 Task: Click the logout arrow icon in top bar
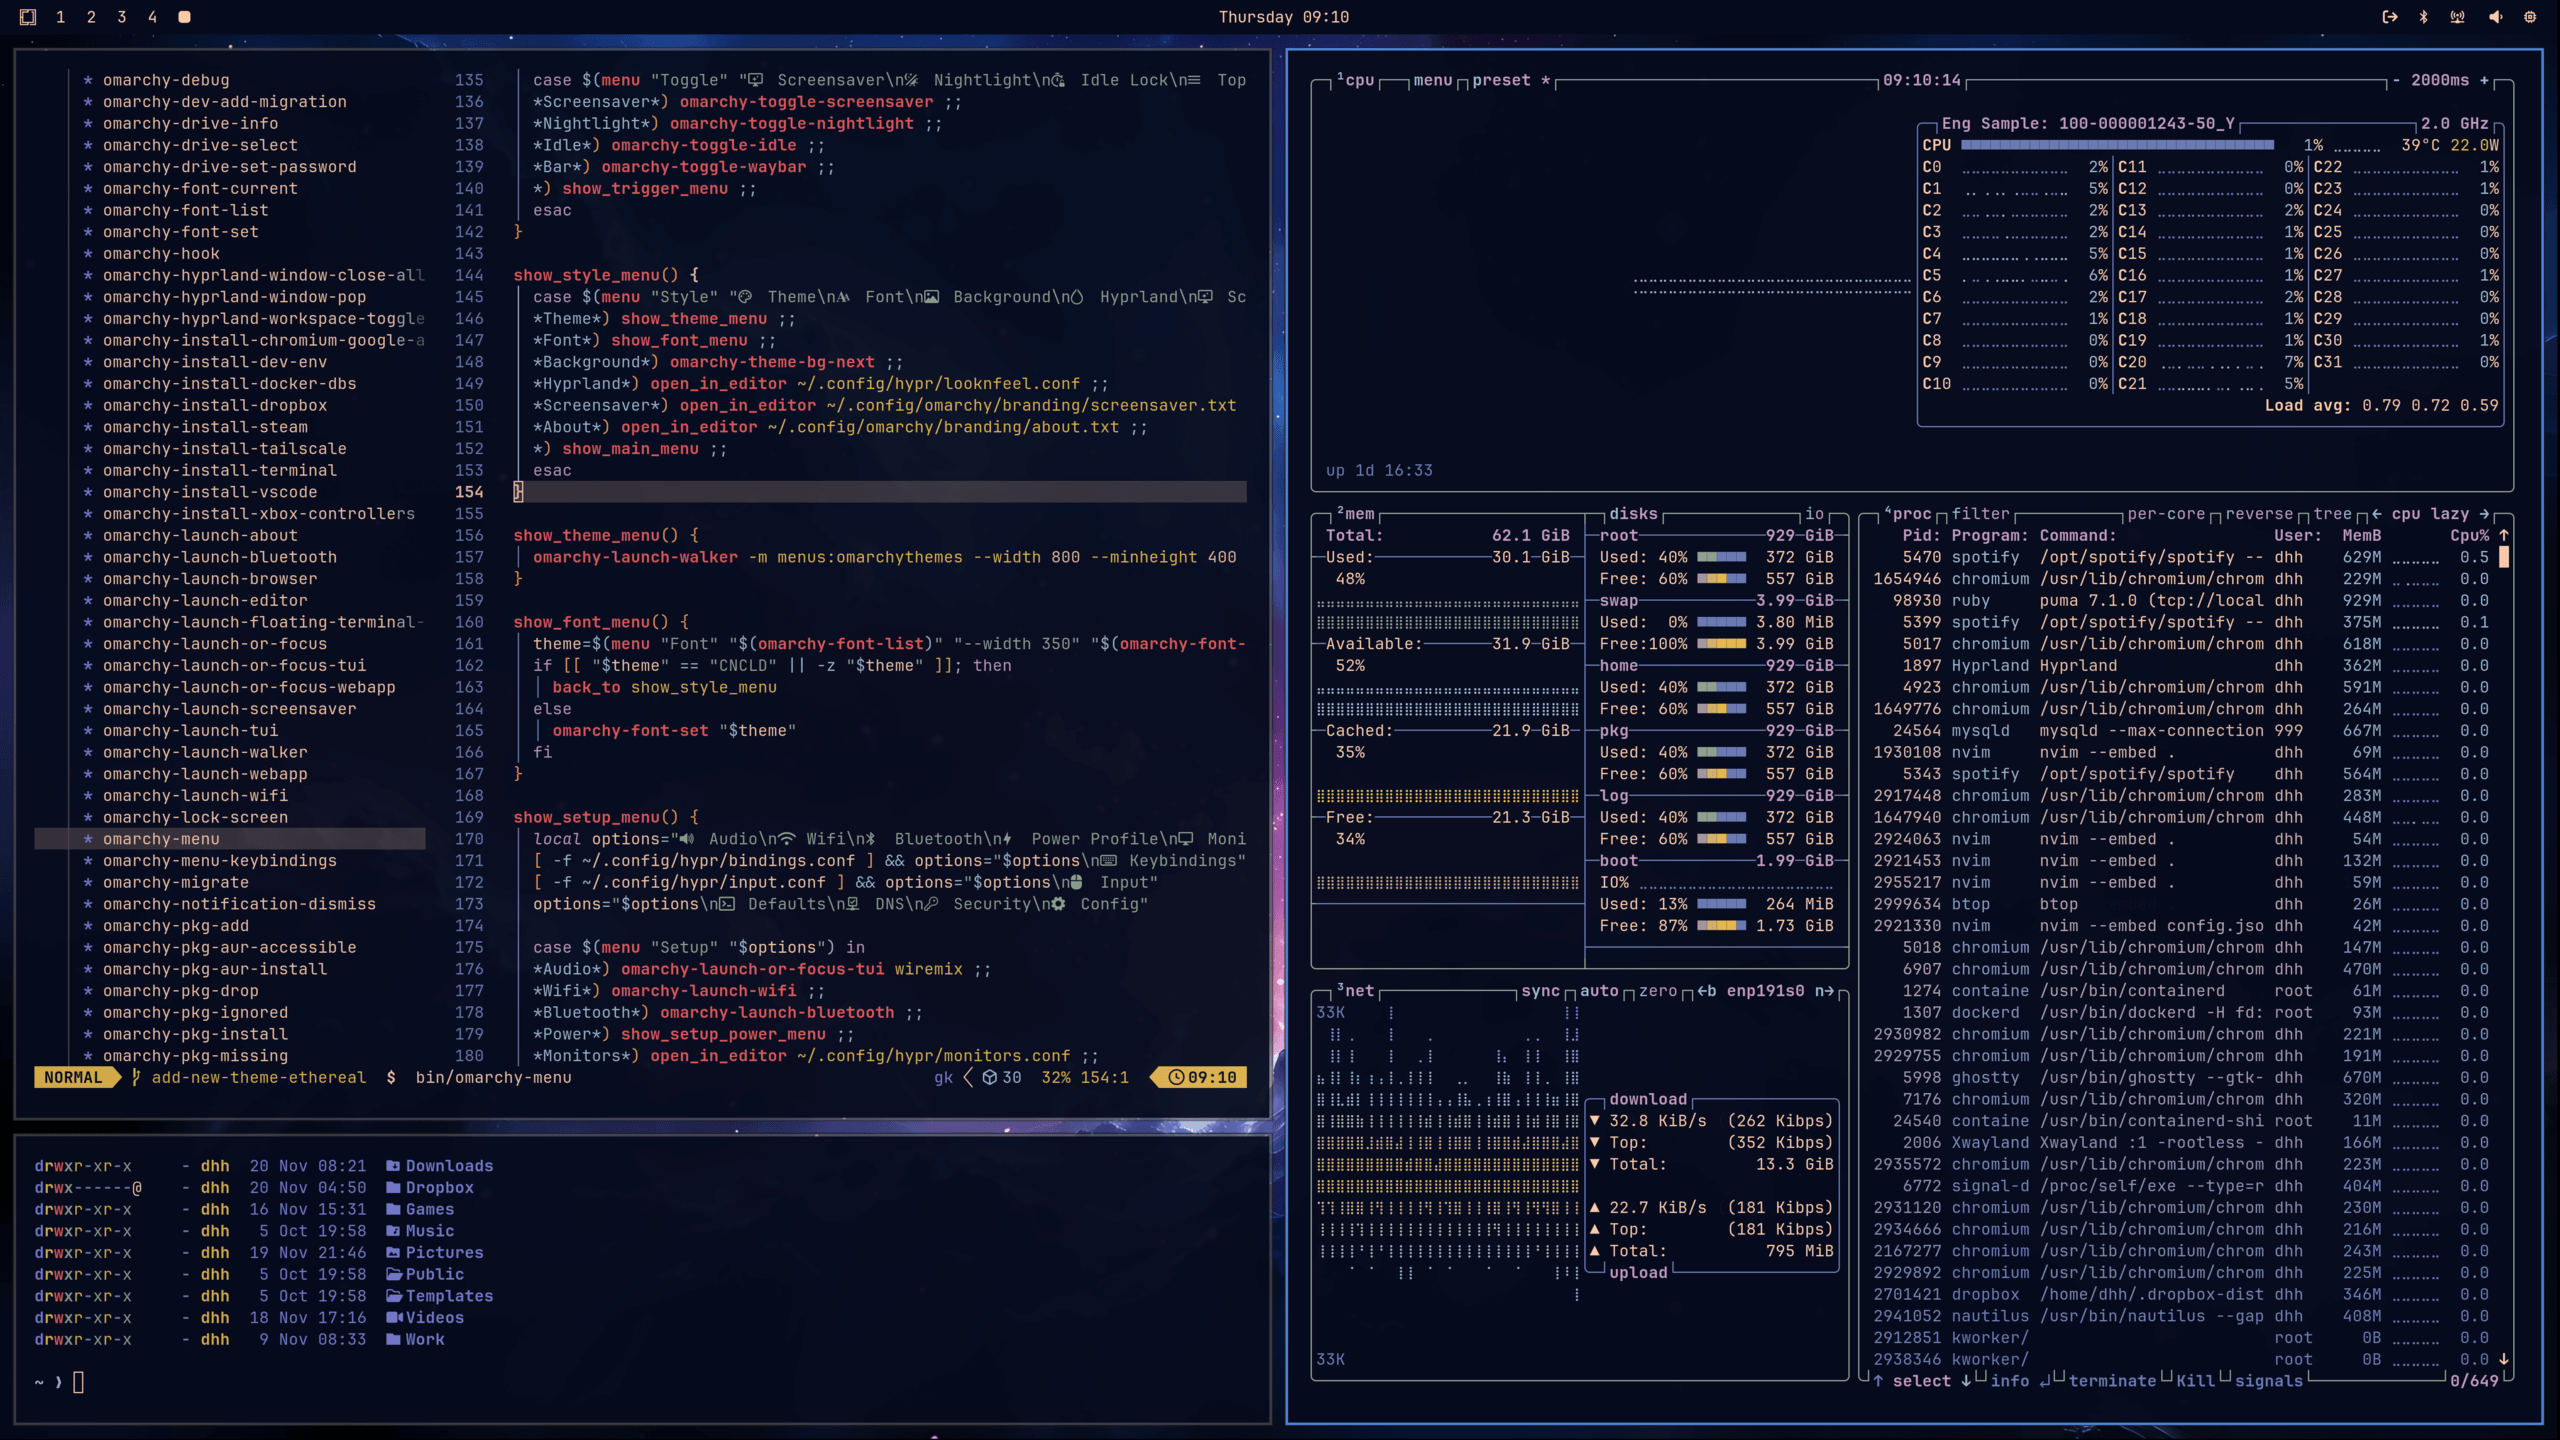2389,17
